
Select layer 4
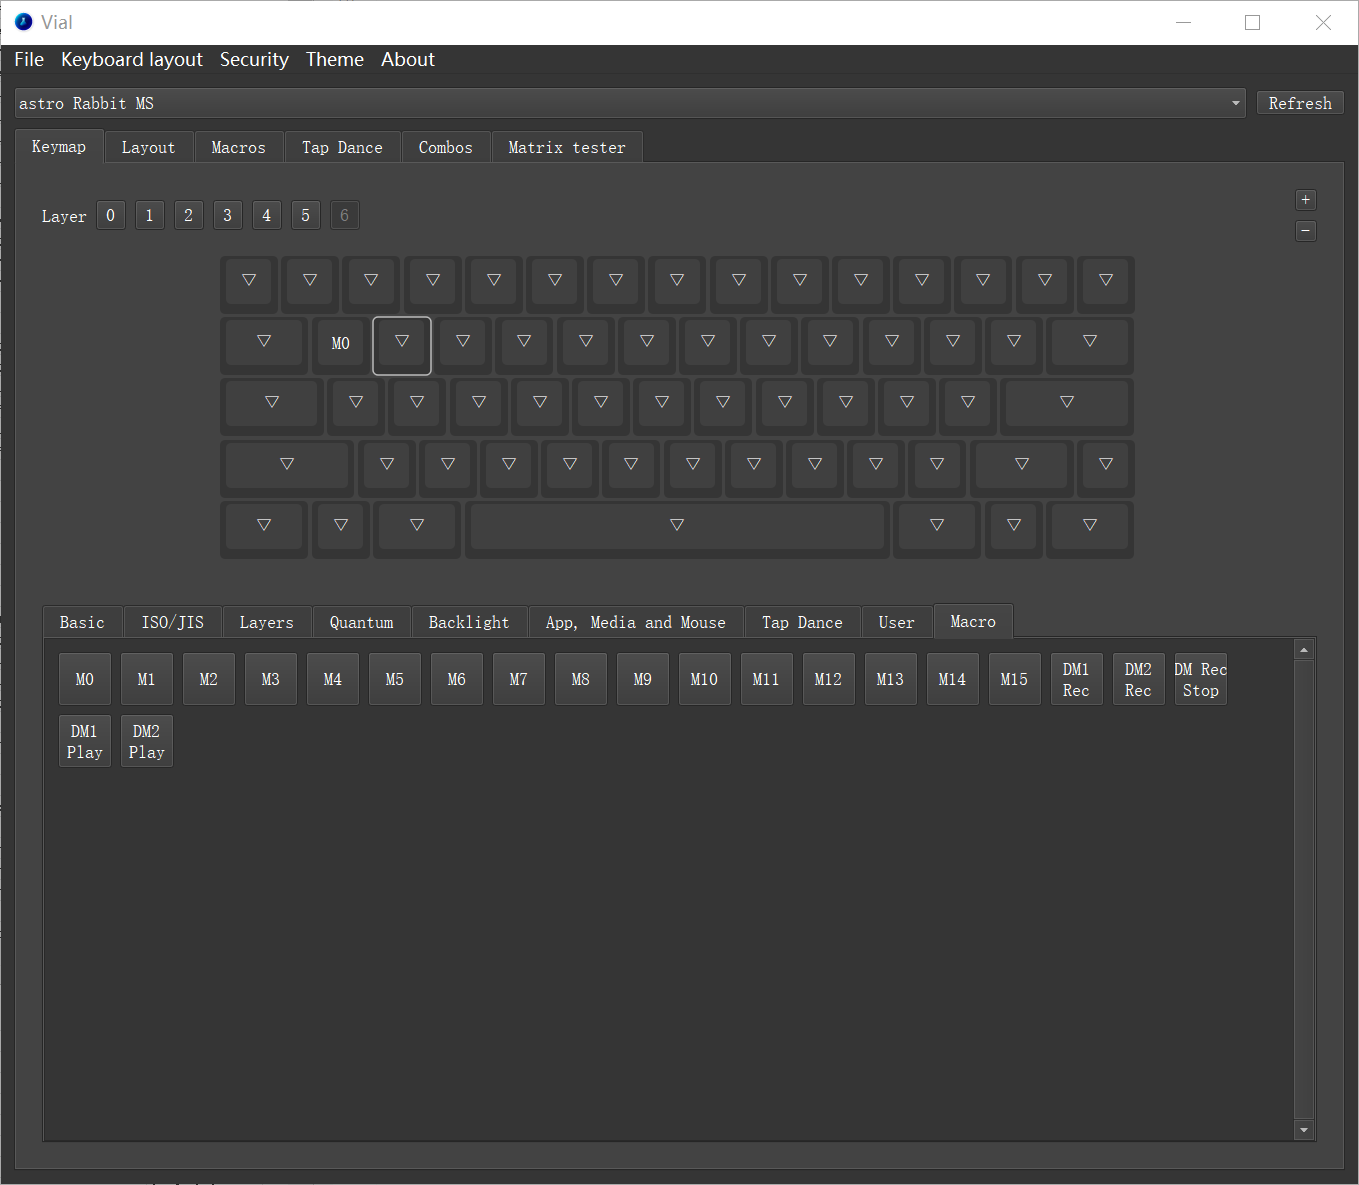pyautogui.click(x=267, y=215)
